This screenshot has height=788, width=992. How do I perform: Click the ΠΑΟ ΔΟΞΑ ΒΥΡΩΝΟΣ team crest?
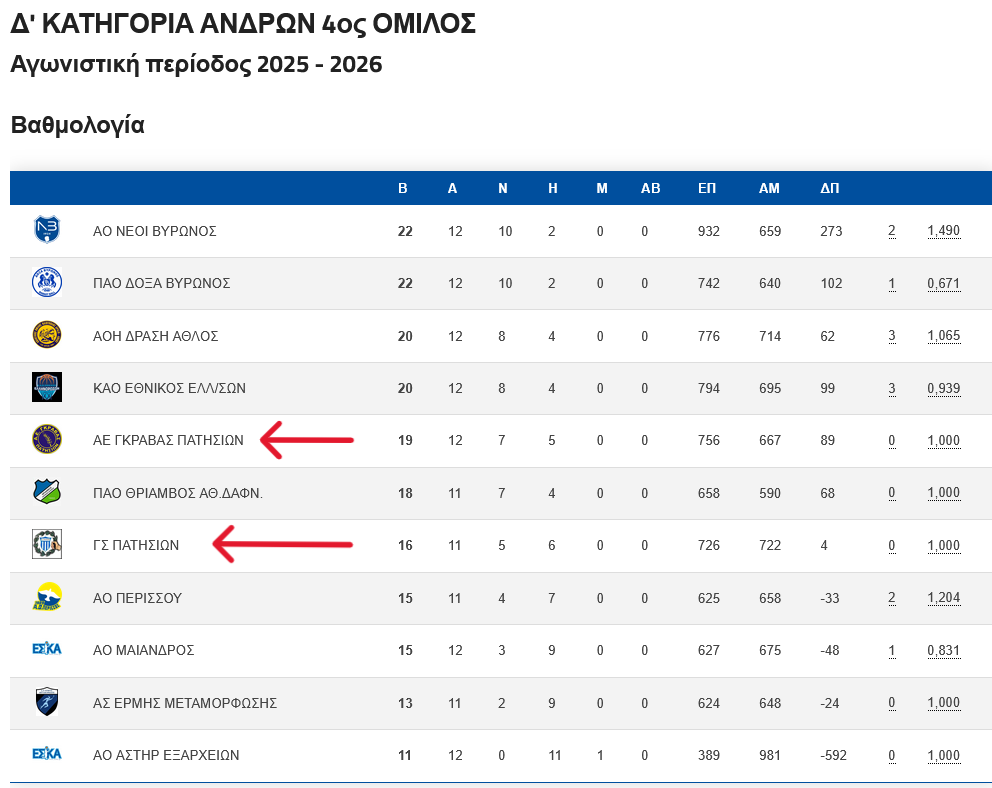[x=47, y=283]
